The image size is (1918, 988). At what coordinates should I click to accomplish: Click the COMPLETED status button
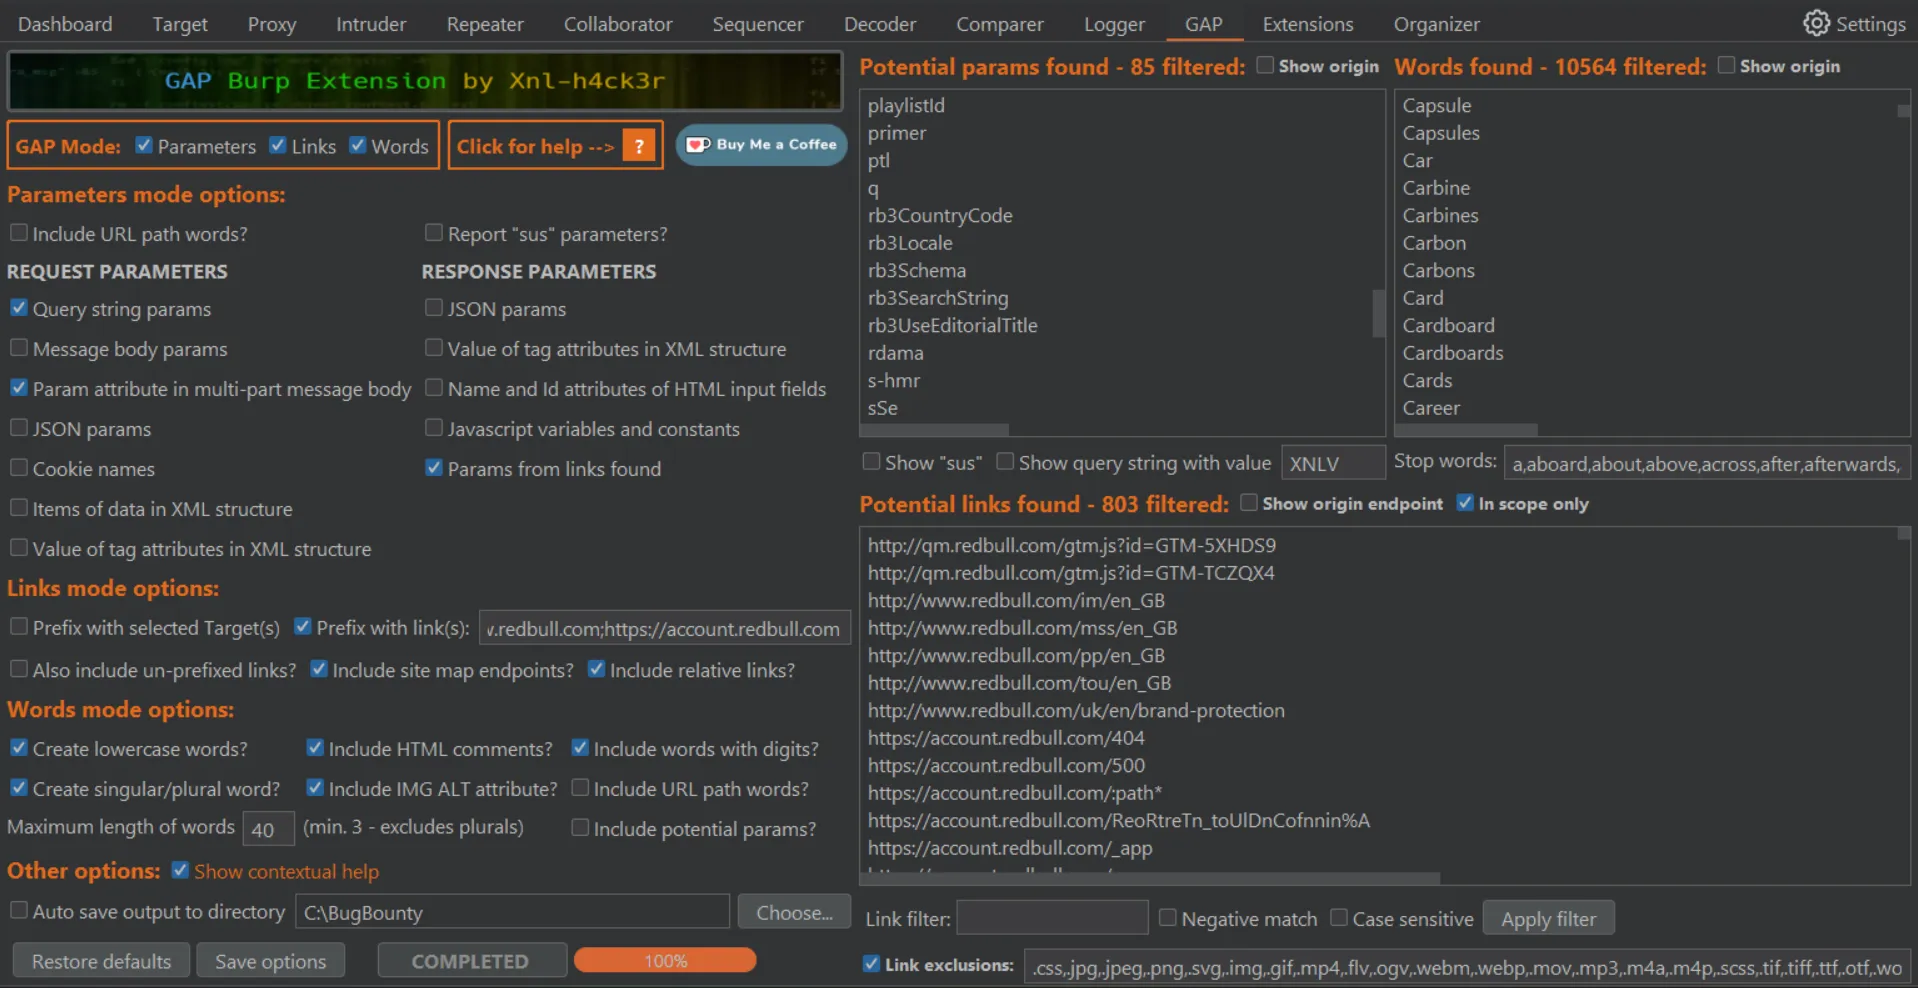tap(471, 961)
